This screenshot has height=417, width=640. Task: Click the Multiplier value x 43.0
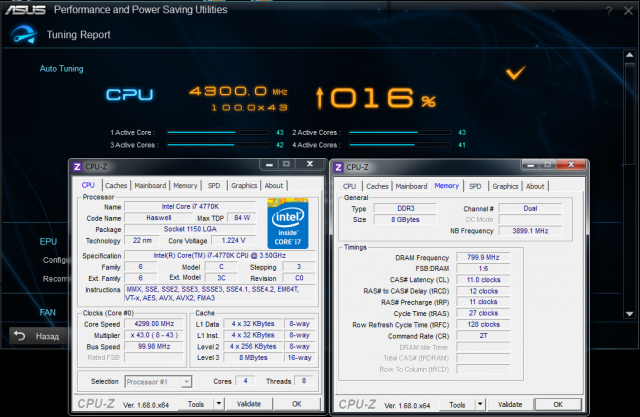154,335
